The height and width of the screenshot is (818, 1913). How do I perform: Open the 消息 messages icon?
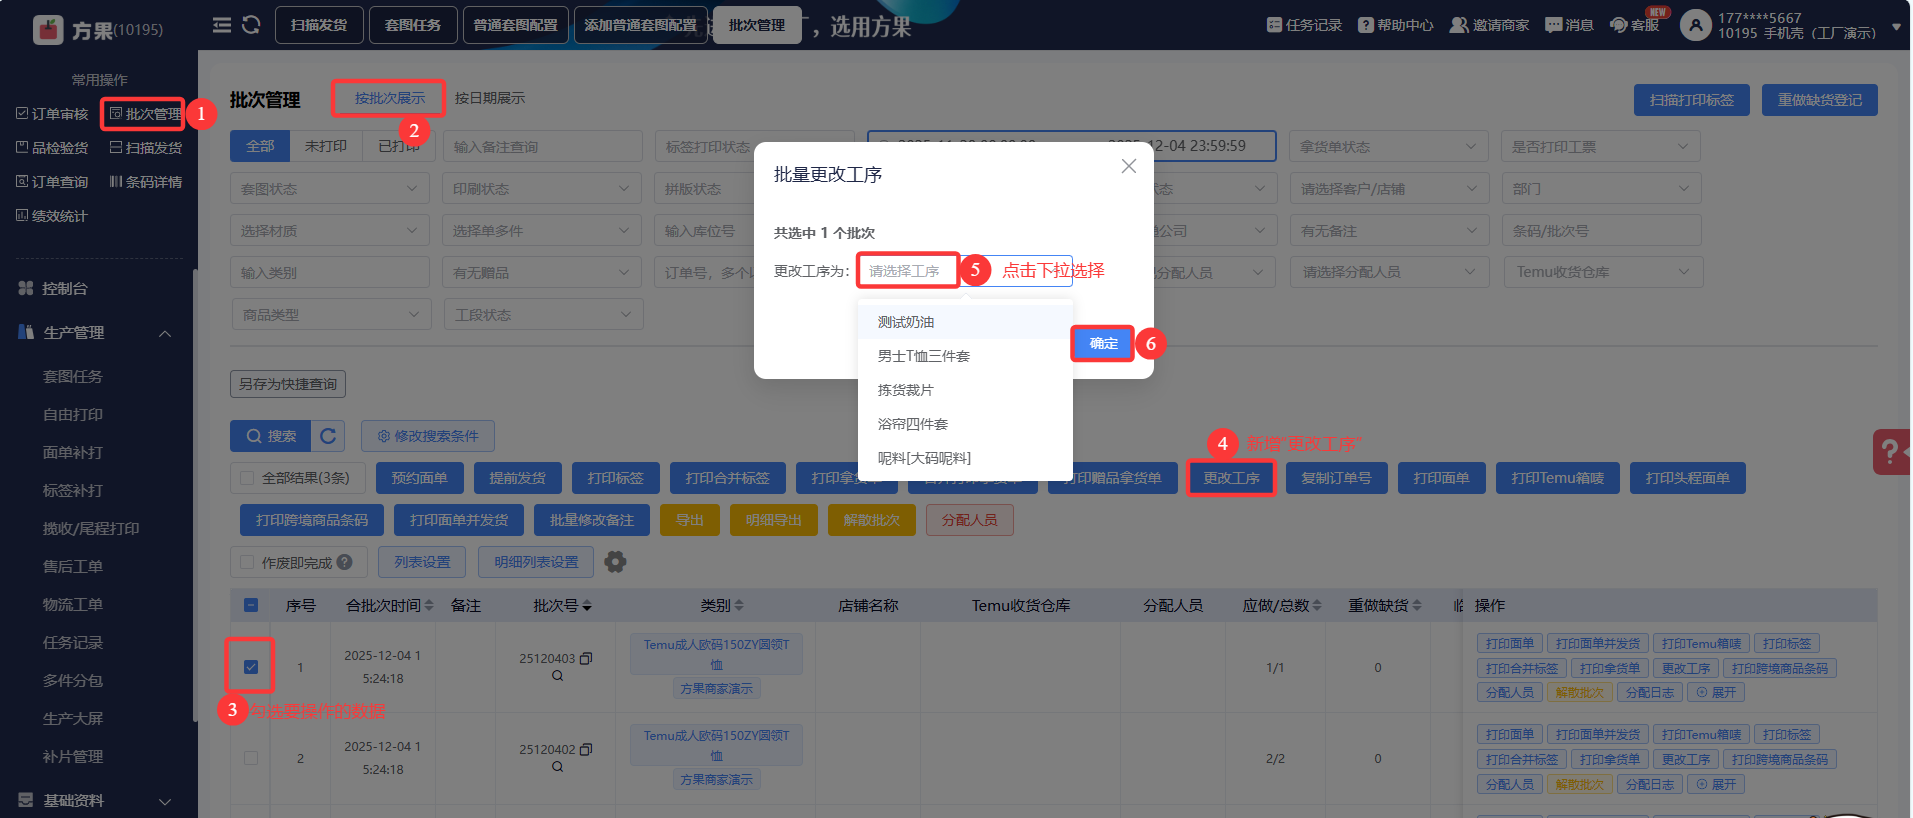click(x=1553, y=25)
